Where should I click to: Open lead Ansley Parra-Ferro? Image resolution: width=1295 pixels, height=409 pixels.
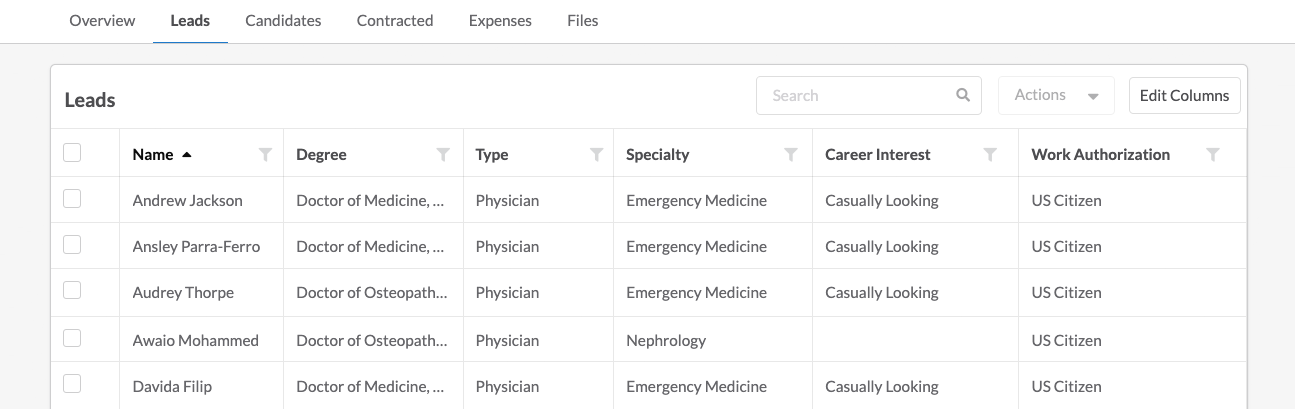[x=196, y=246]
